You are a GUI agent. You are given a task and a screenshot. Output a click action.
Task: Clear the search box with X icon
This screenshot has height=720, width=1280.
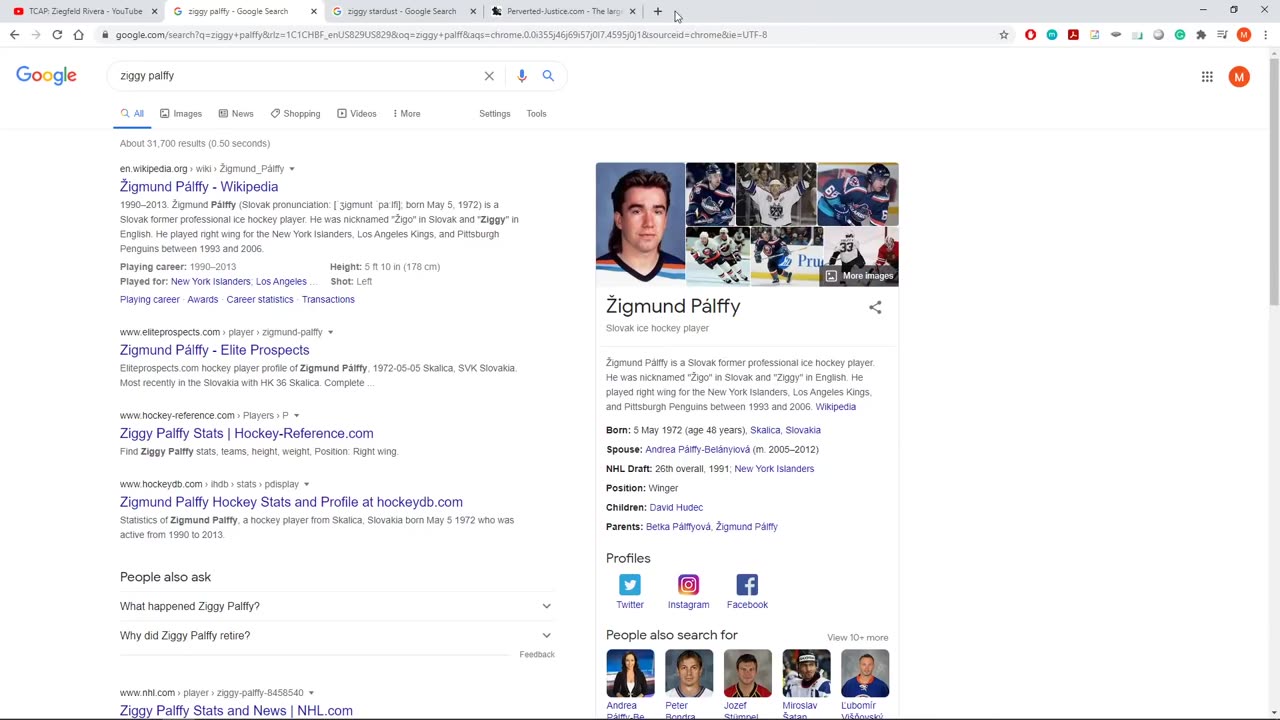[x=489, y=76]
